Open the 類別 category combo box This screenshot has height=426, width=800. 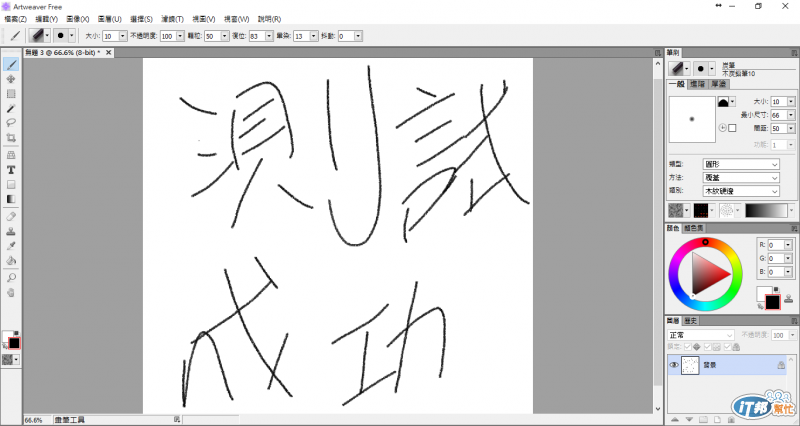click(x=741, y=191)
